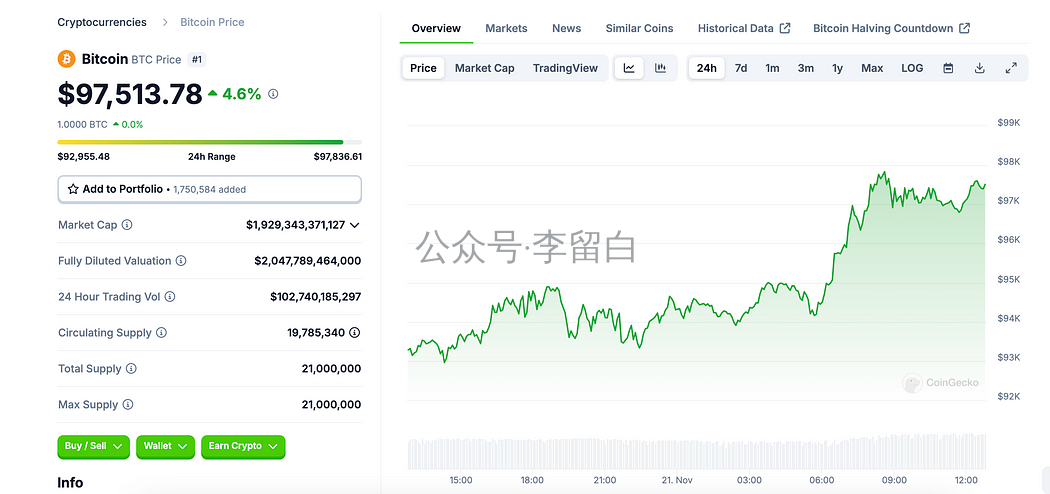This screenshot has height=494, width=1050.
Task: Open Circulating Supply label info icon
Action: [x=161, y=333]
